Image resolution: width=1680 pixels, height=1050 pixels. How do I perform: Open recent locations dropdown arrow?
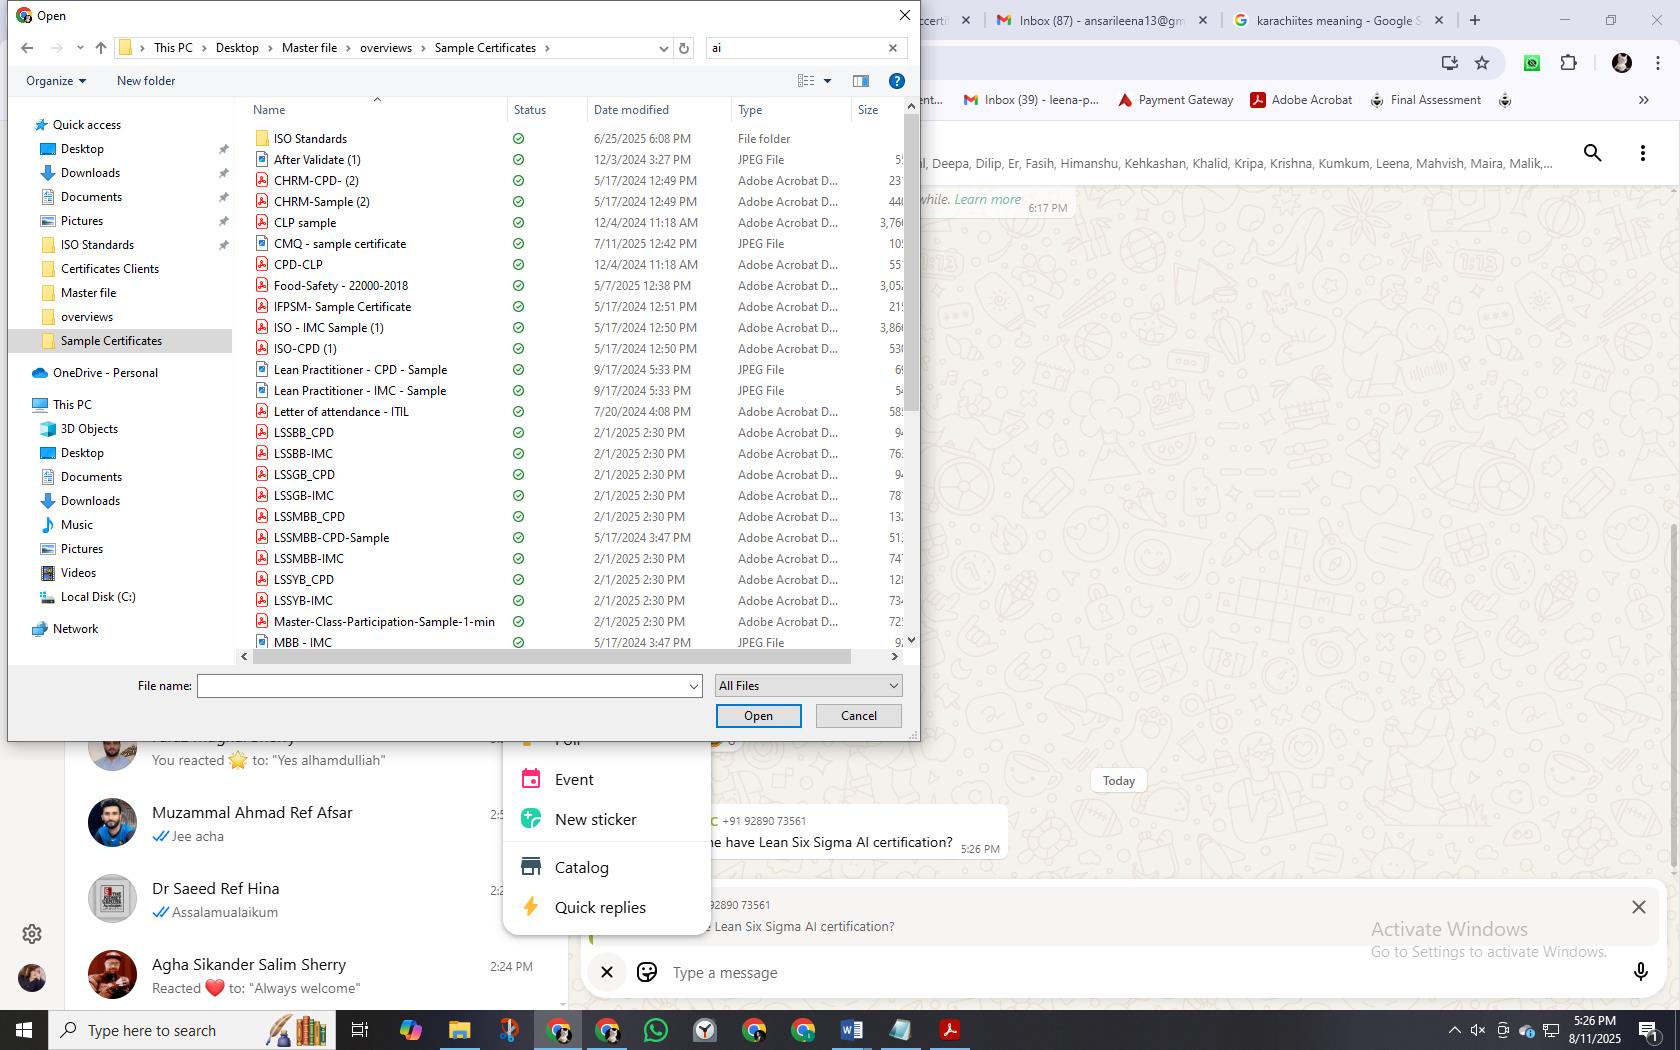coord(80,48)
